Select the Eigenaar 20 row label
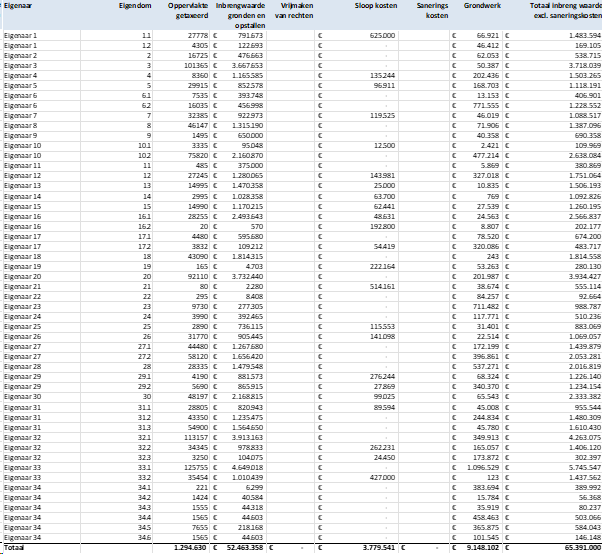This screenshot has width=602, height=554. pos(41,277)
